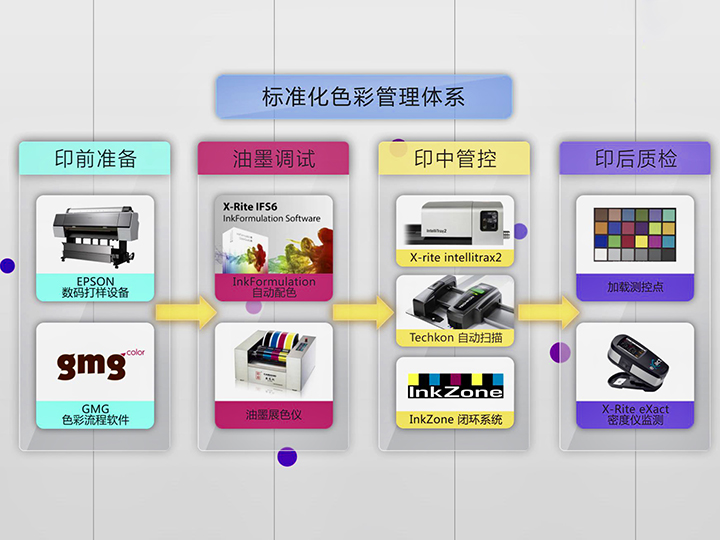
Task: Click the color checker chart thumbnail
Action: coord(635,235)
